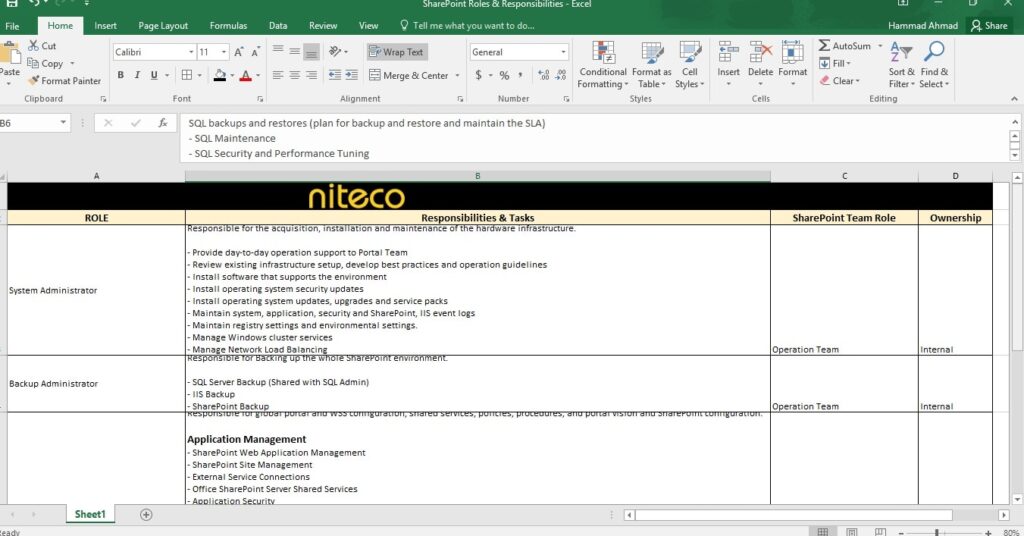Apply accounting dollar format
The width and height of the screenshot is (1024, 536).
coord(479,75)
